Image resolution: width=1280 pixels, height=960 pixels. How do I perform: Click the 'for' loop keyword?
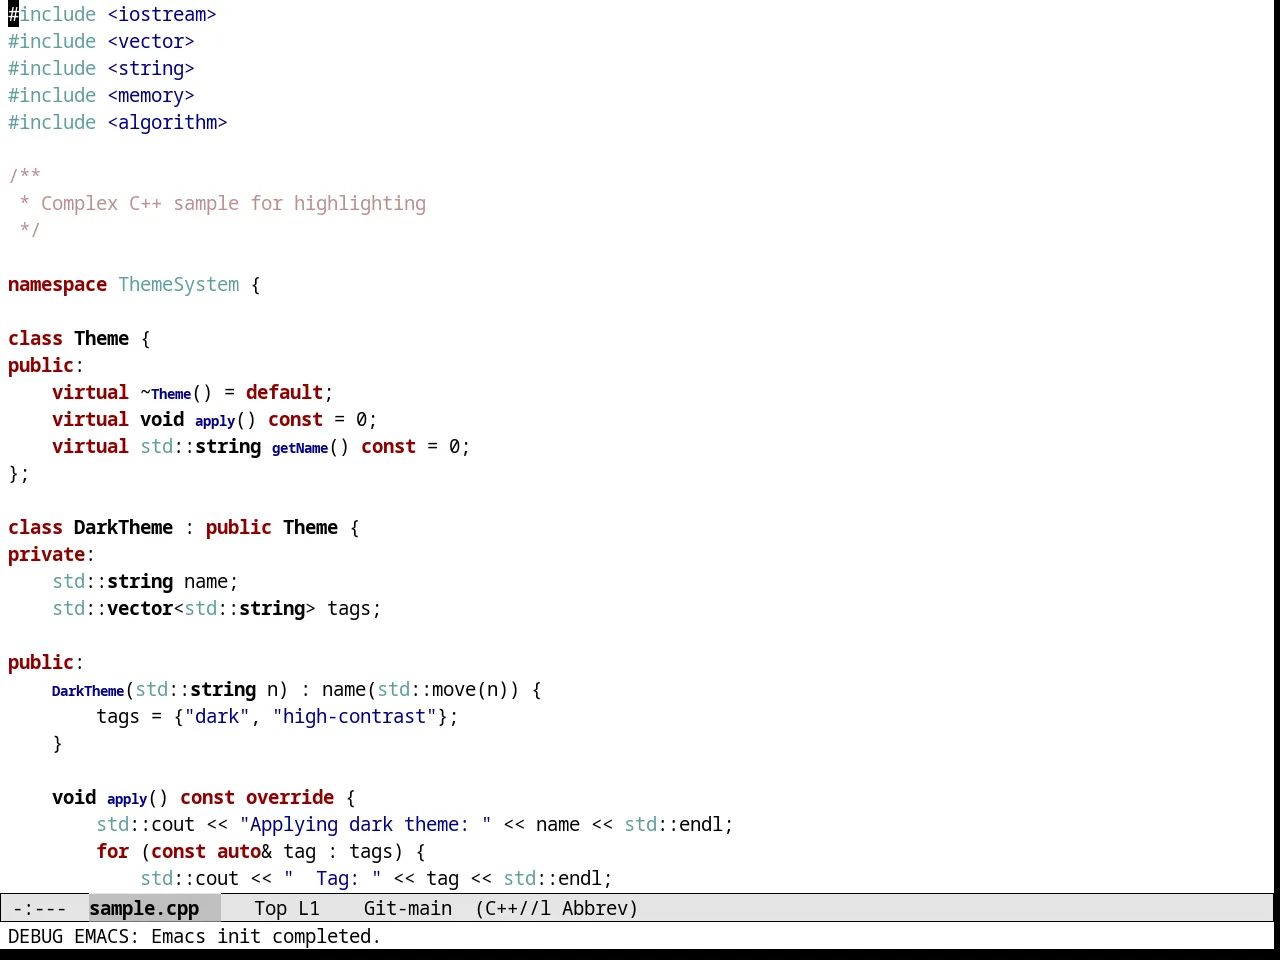[112, 851]
